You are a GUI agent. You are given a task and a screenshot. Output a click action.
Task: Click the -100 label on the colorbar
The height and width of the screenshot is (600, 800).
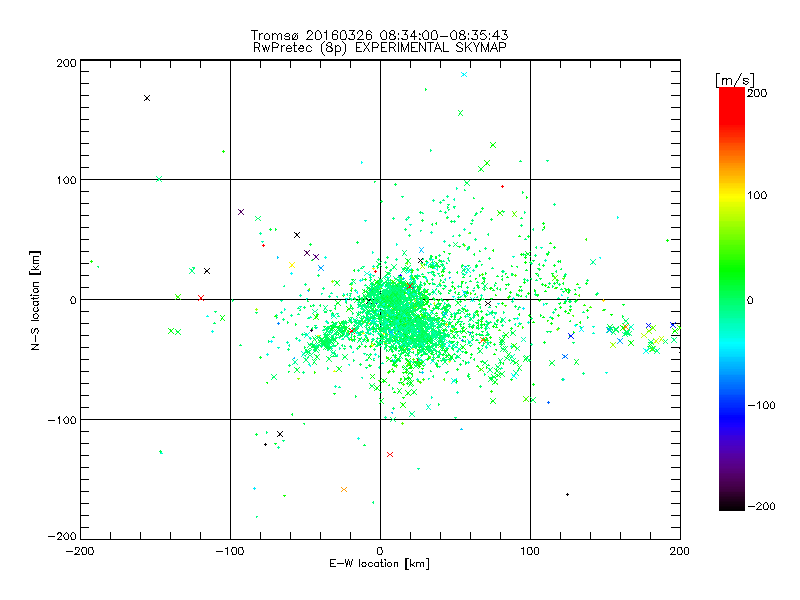(761, 406)
